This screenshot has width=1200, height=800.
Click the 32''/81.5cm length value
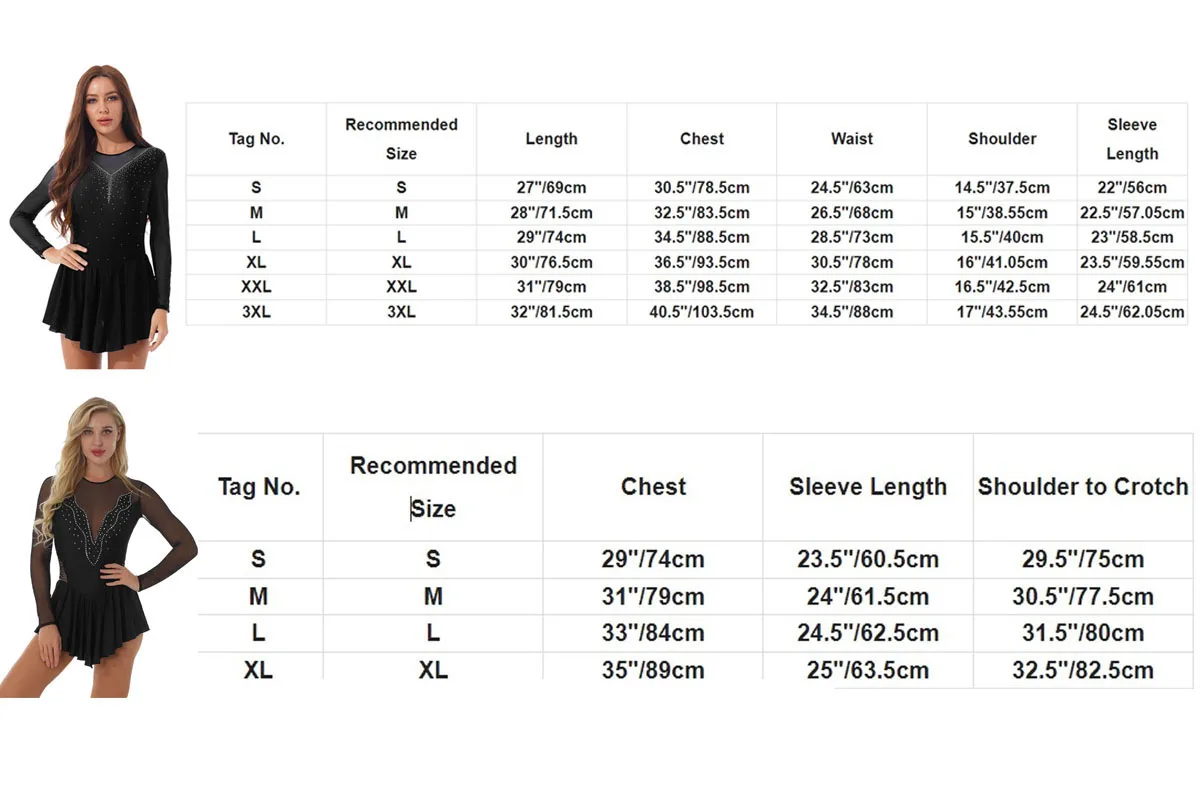click(551, 312)
